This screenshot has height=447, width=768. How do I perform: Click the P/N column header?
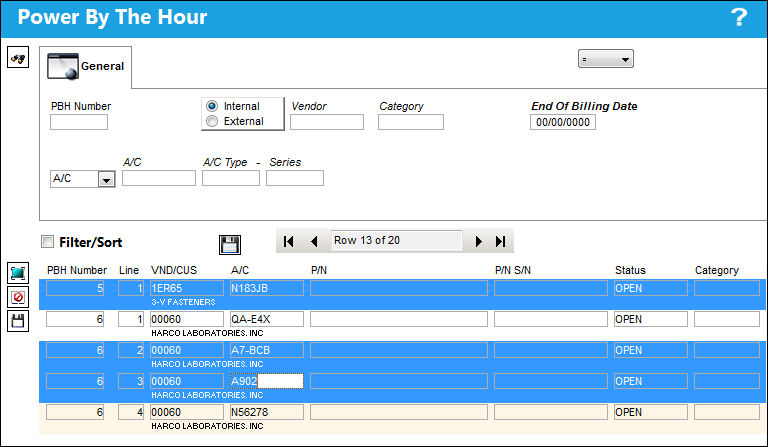tap(319, 270)
